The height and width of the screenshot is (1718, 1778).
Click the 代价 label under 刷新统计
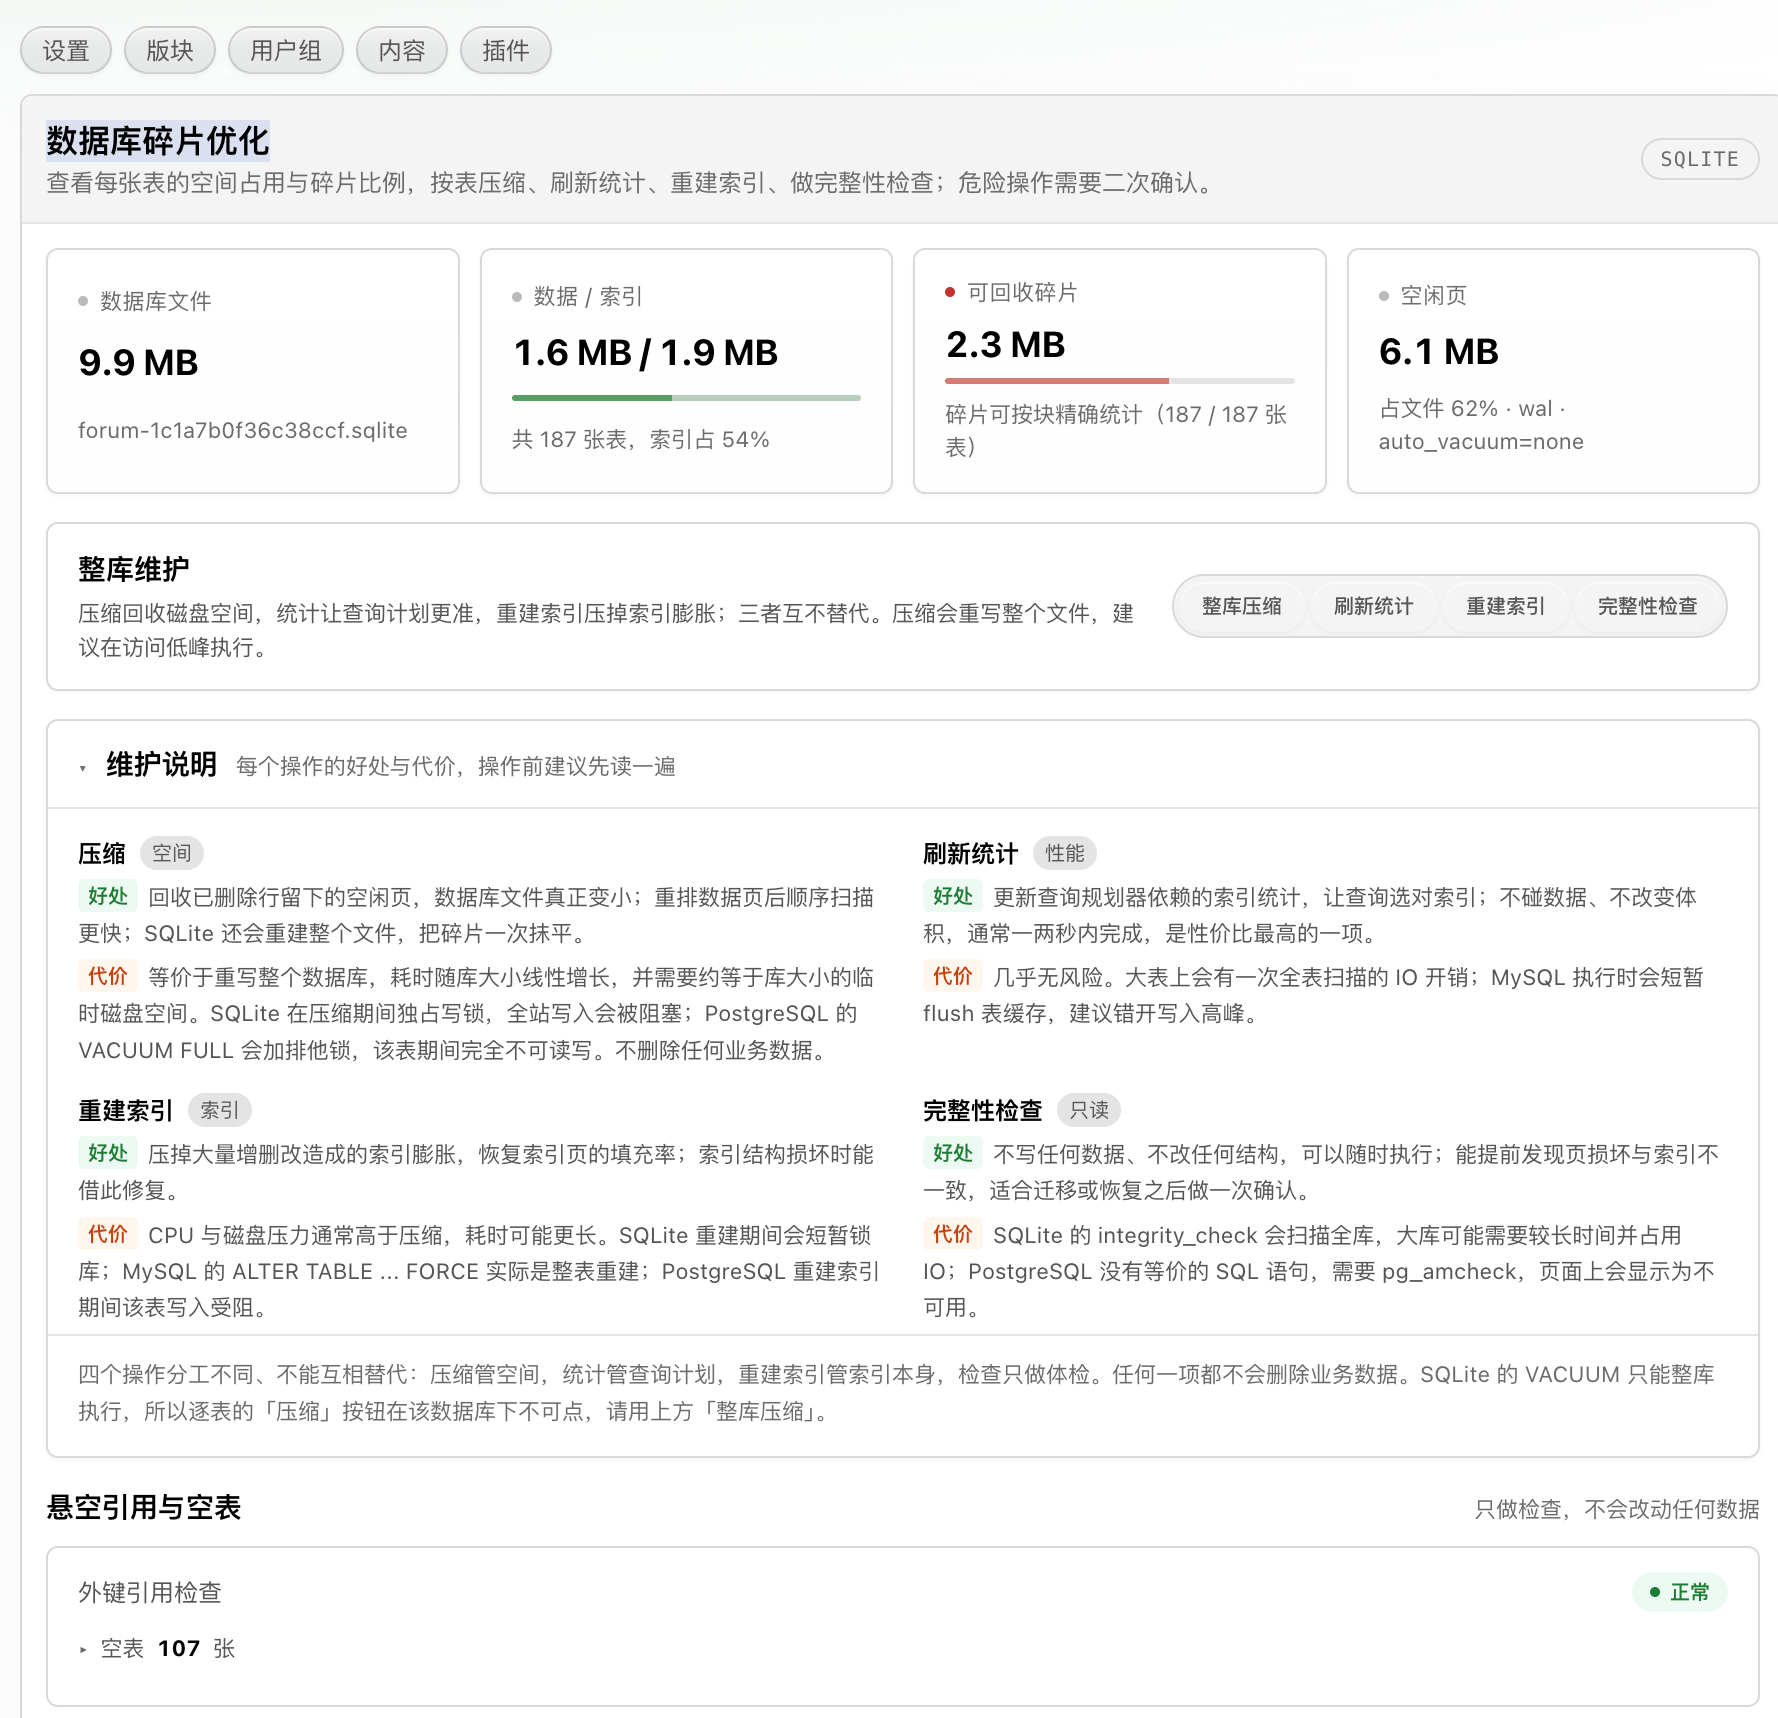point(953,976)
